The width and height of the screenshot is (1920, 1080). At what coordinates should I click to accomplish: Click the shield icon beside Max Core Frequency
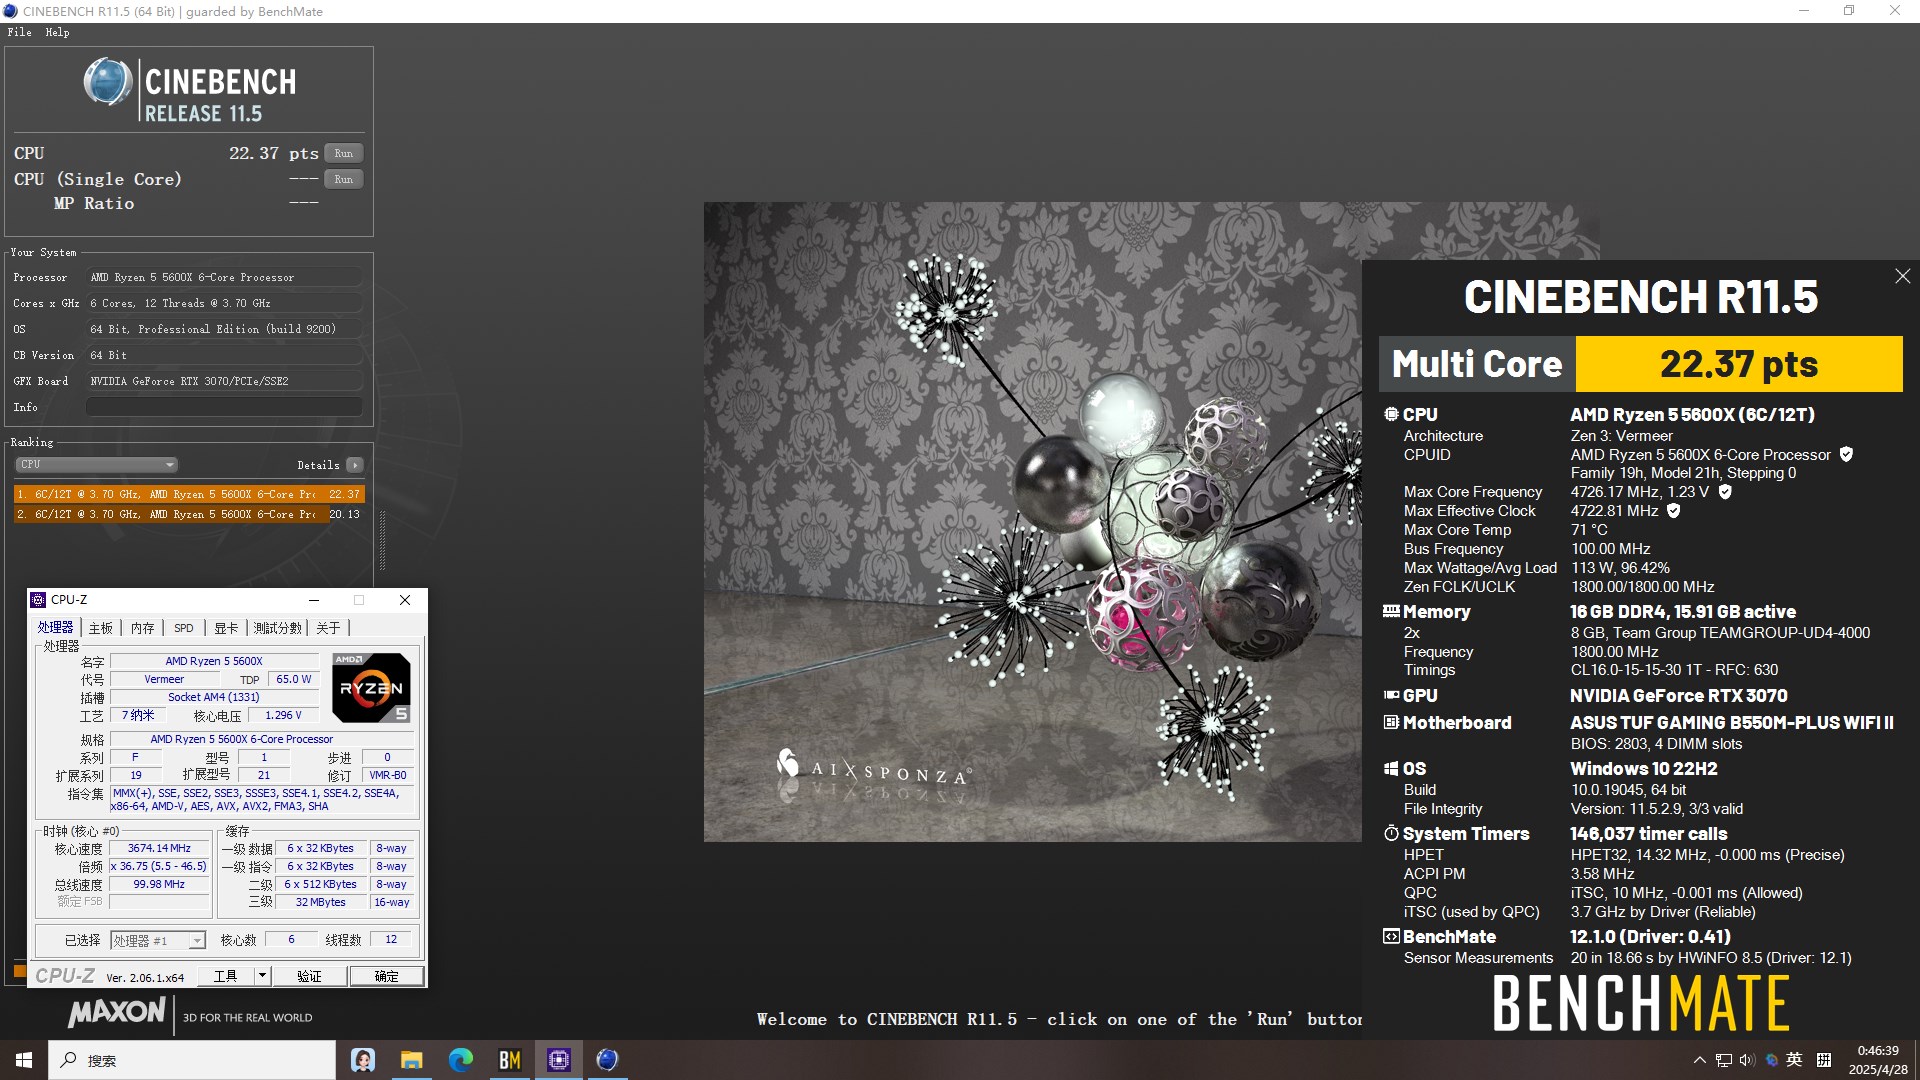[x=1725, y=491]
